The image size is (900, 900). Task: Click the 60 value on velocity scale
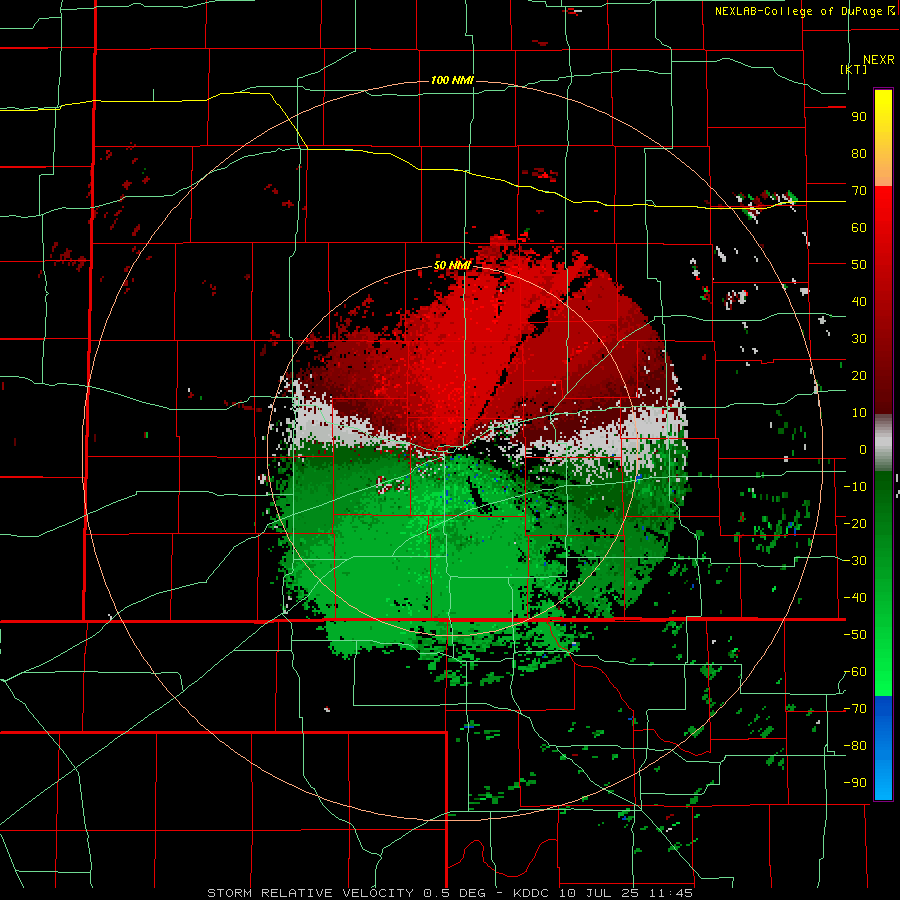coord(859,228)
